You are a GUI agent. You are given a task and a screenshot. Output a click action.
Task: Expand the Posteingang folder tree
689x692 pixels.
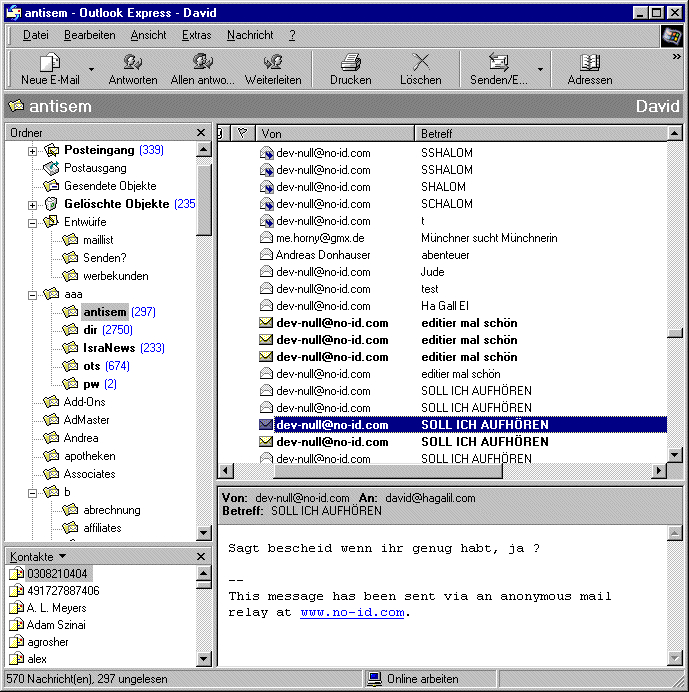32,151
